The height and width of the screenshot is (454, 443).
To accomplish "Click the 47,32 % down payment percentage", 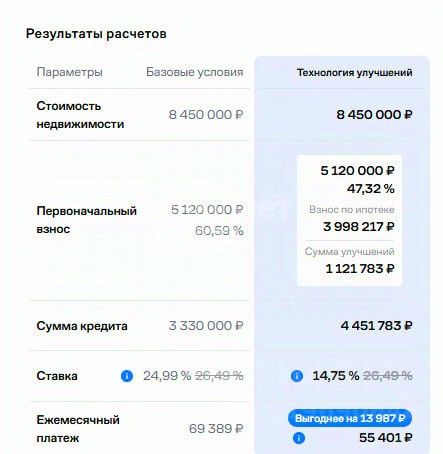I will (371, 189).
